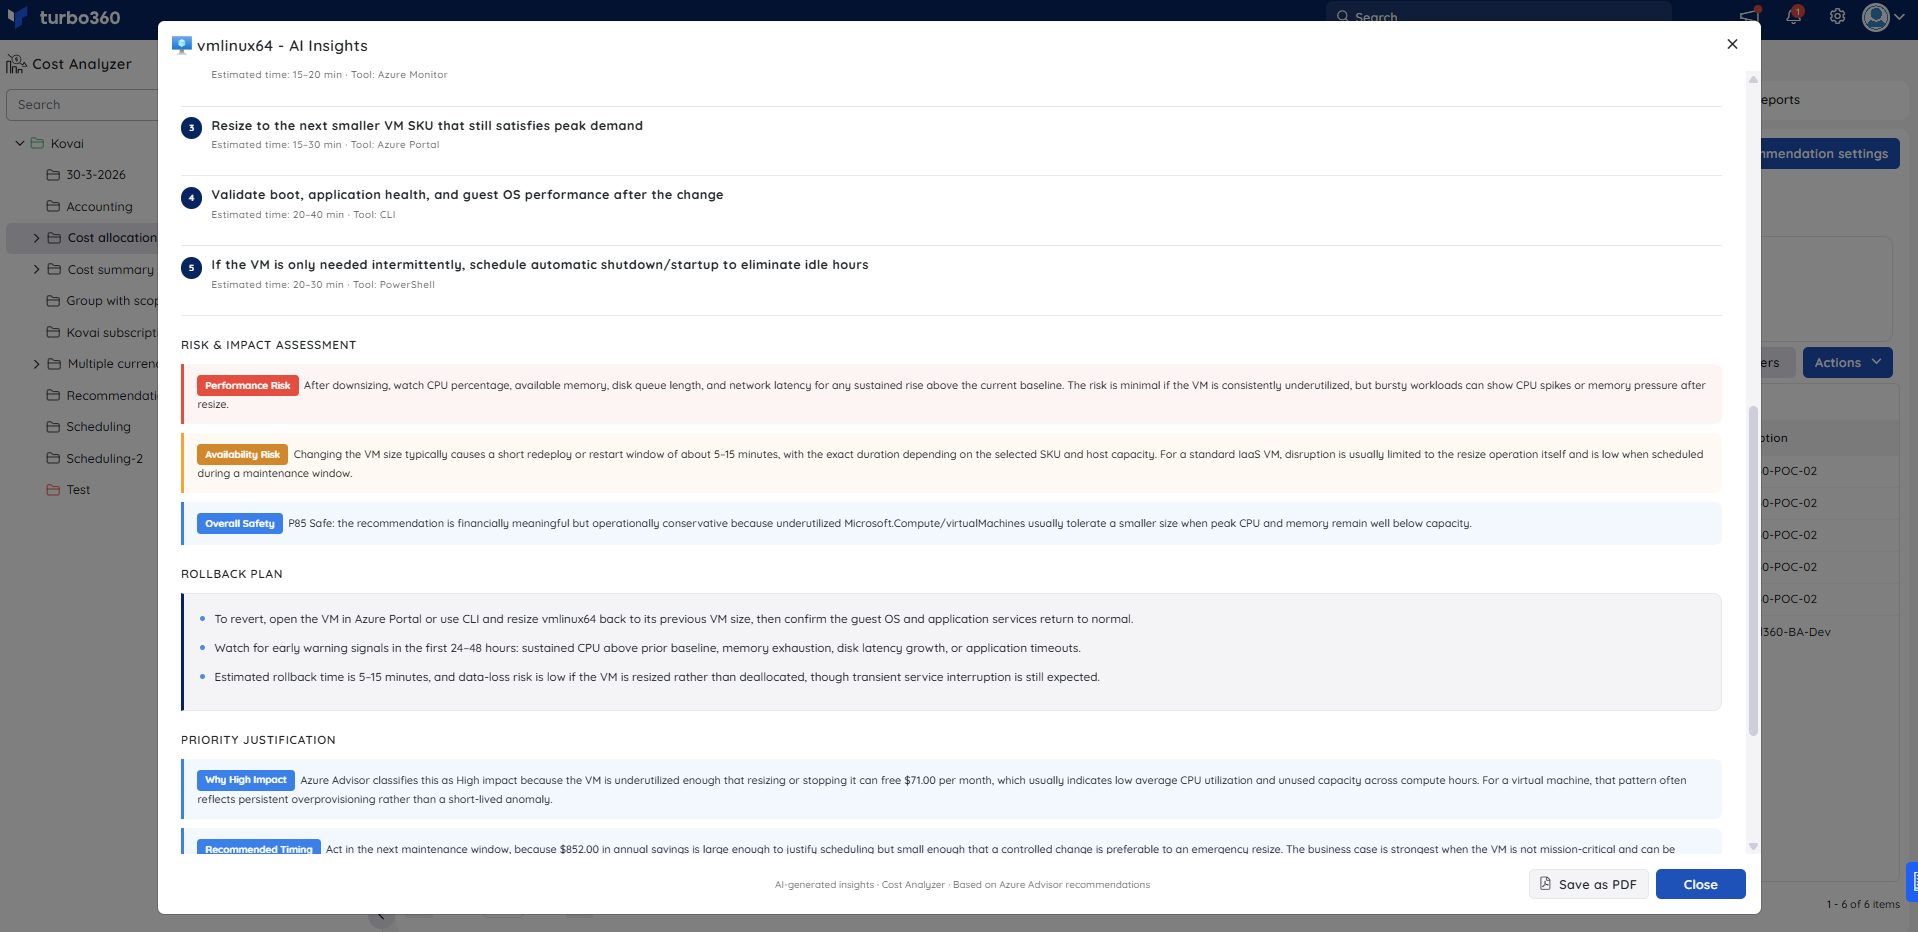Screen dimensions: 1918x932
Task: Click the Save as PDF document icon
Action: click(1545, 884)
